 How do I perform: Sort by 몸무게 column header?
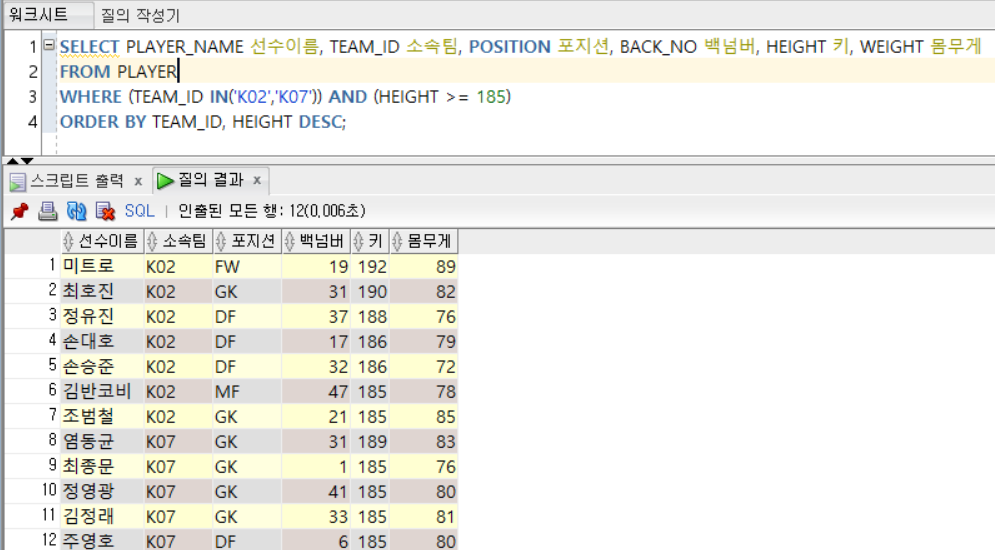point(423,241)
